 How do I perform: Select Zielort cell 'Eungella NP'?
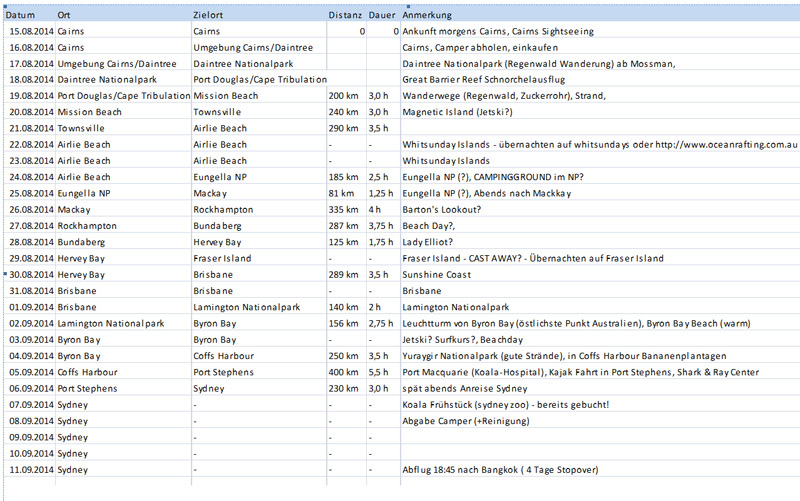click(220, 178)
